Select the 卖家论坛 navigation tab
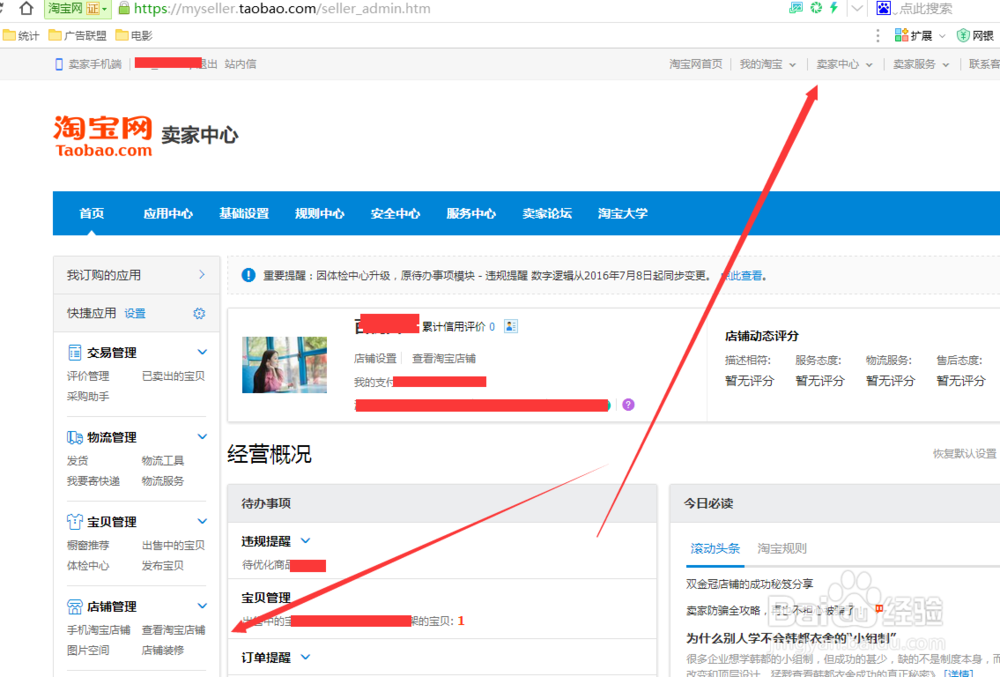 pos(547,214)
